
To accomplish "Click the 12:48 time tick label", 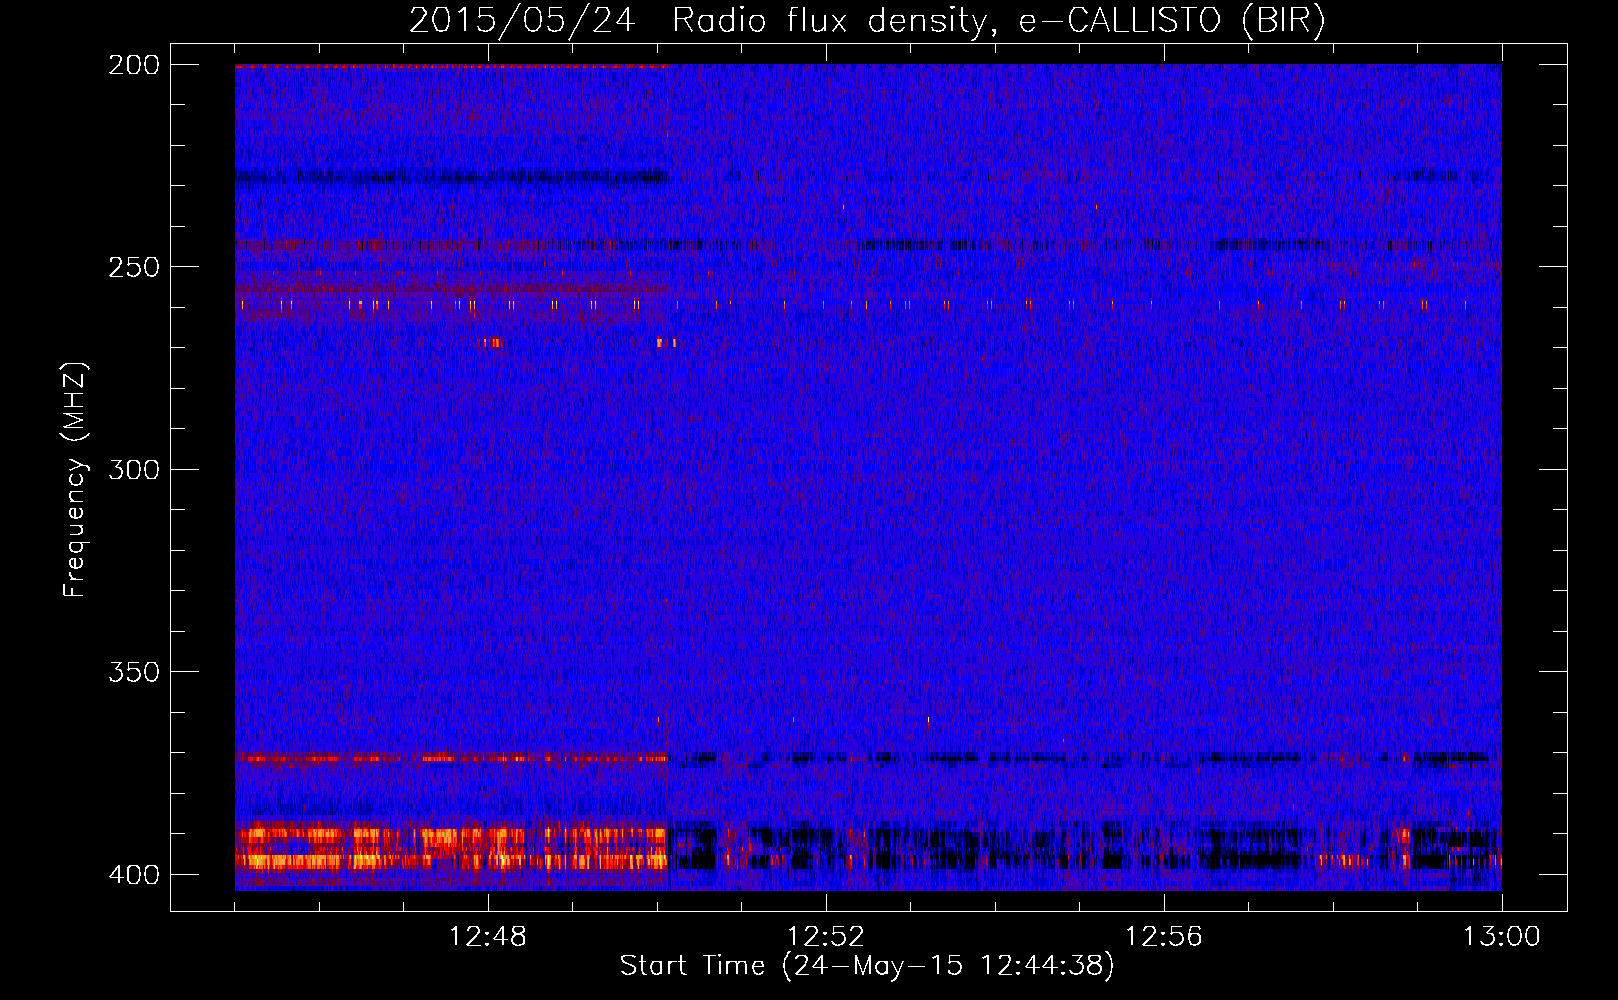I will [488, 937].
